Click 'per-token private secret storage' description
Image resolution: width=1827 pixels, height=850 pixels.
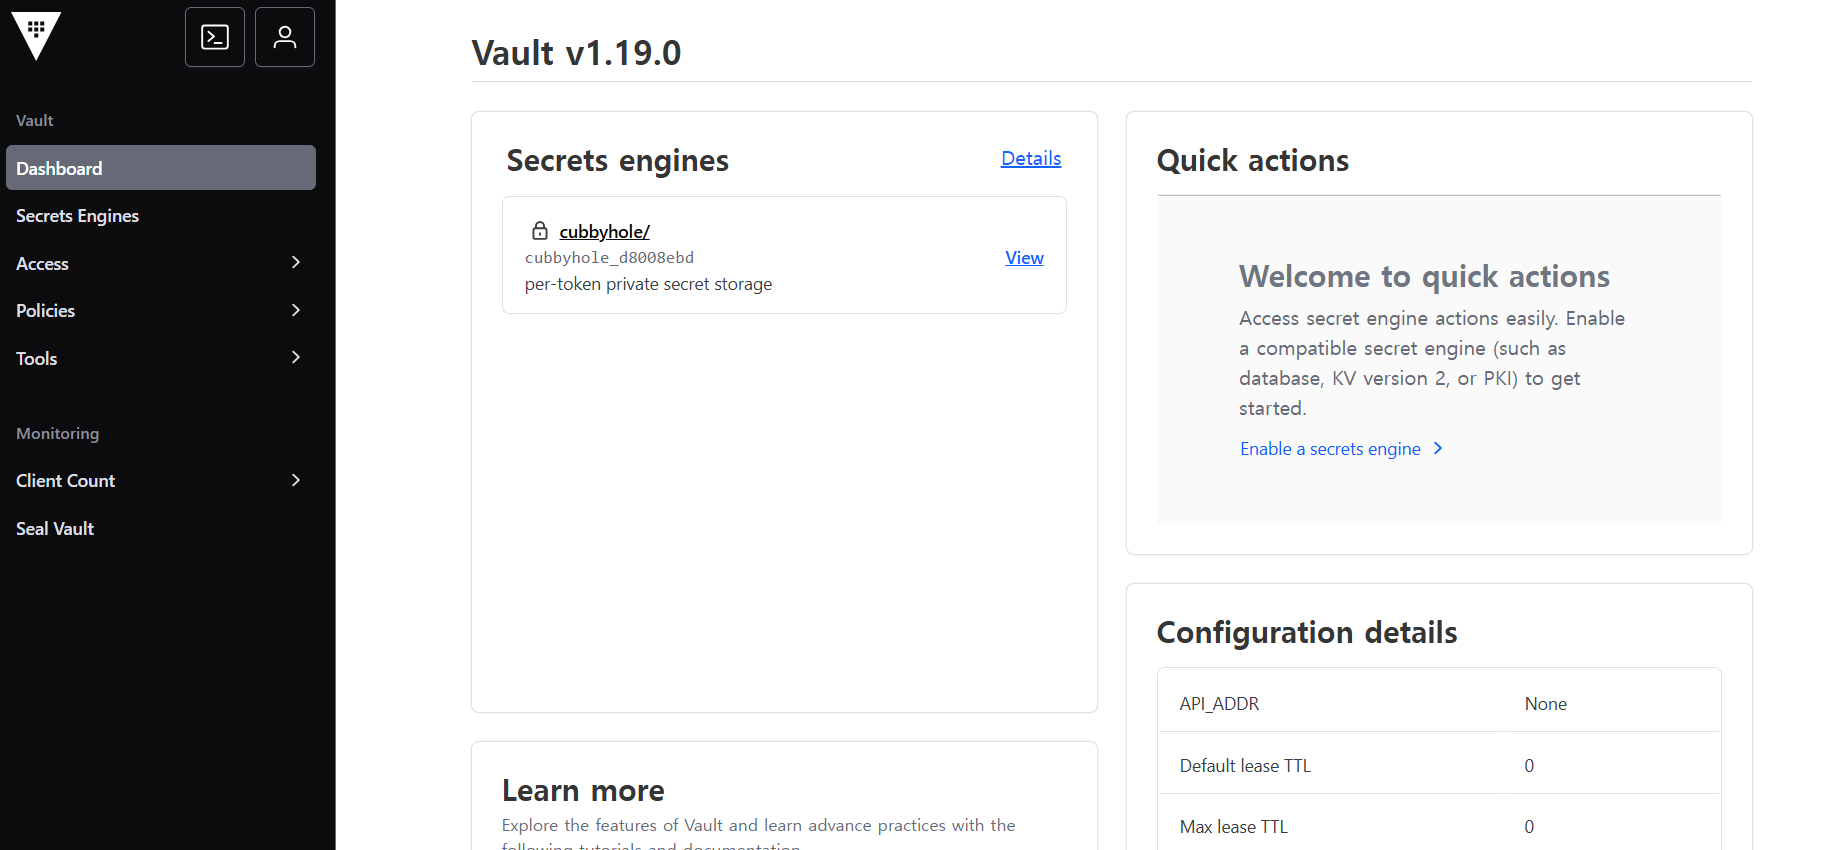pos(648,284)
